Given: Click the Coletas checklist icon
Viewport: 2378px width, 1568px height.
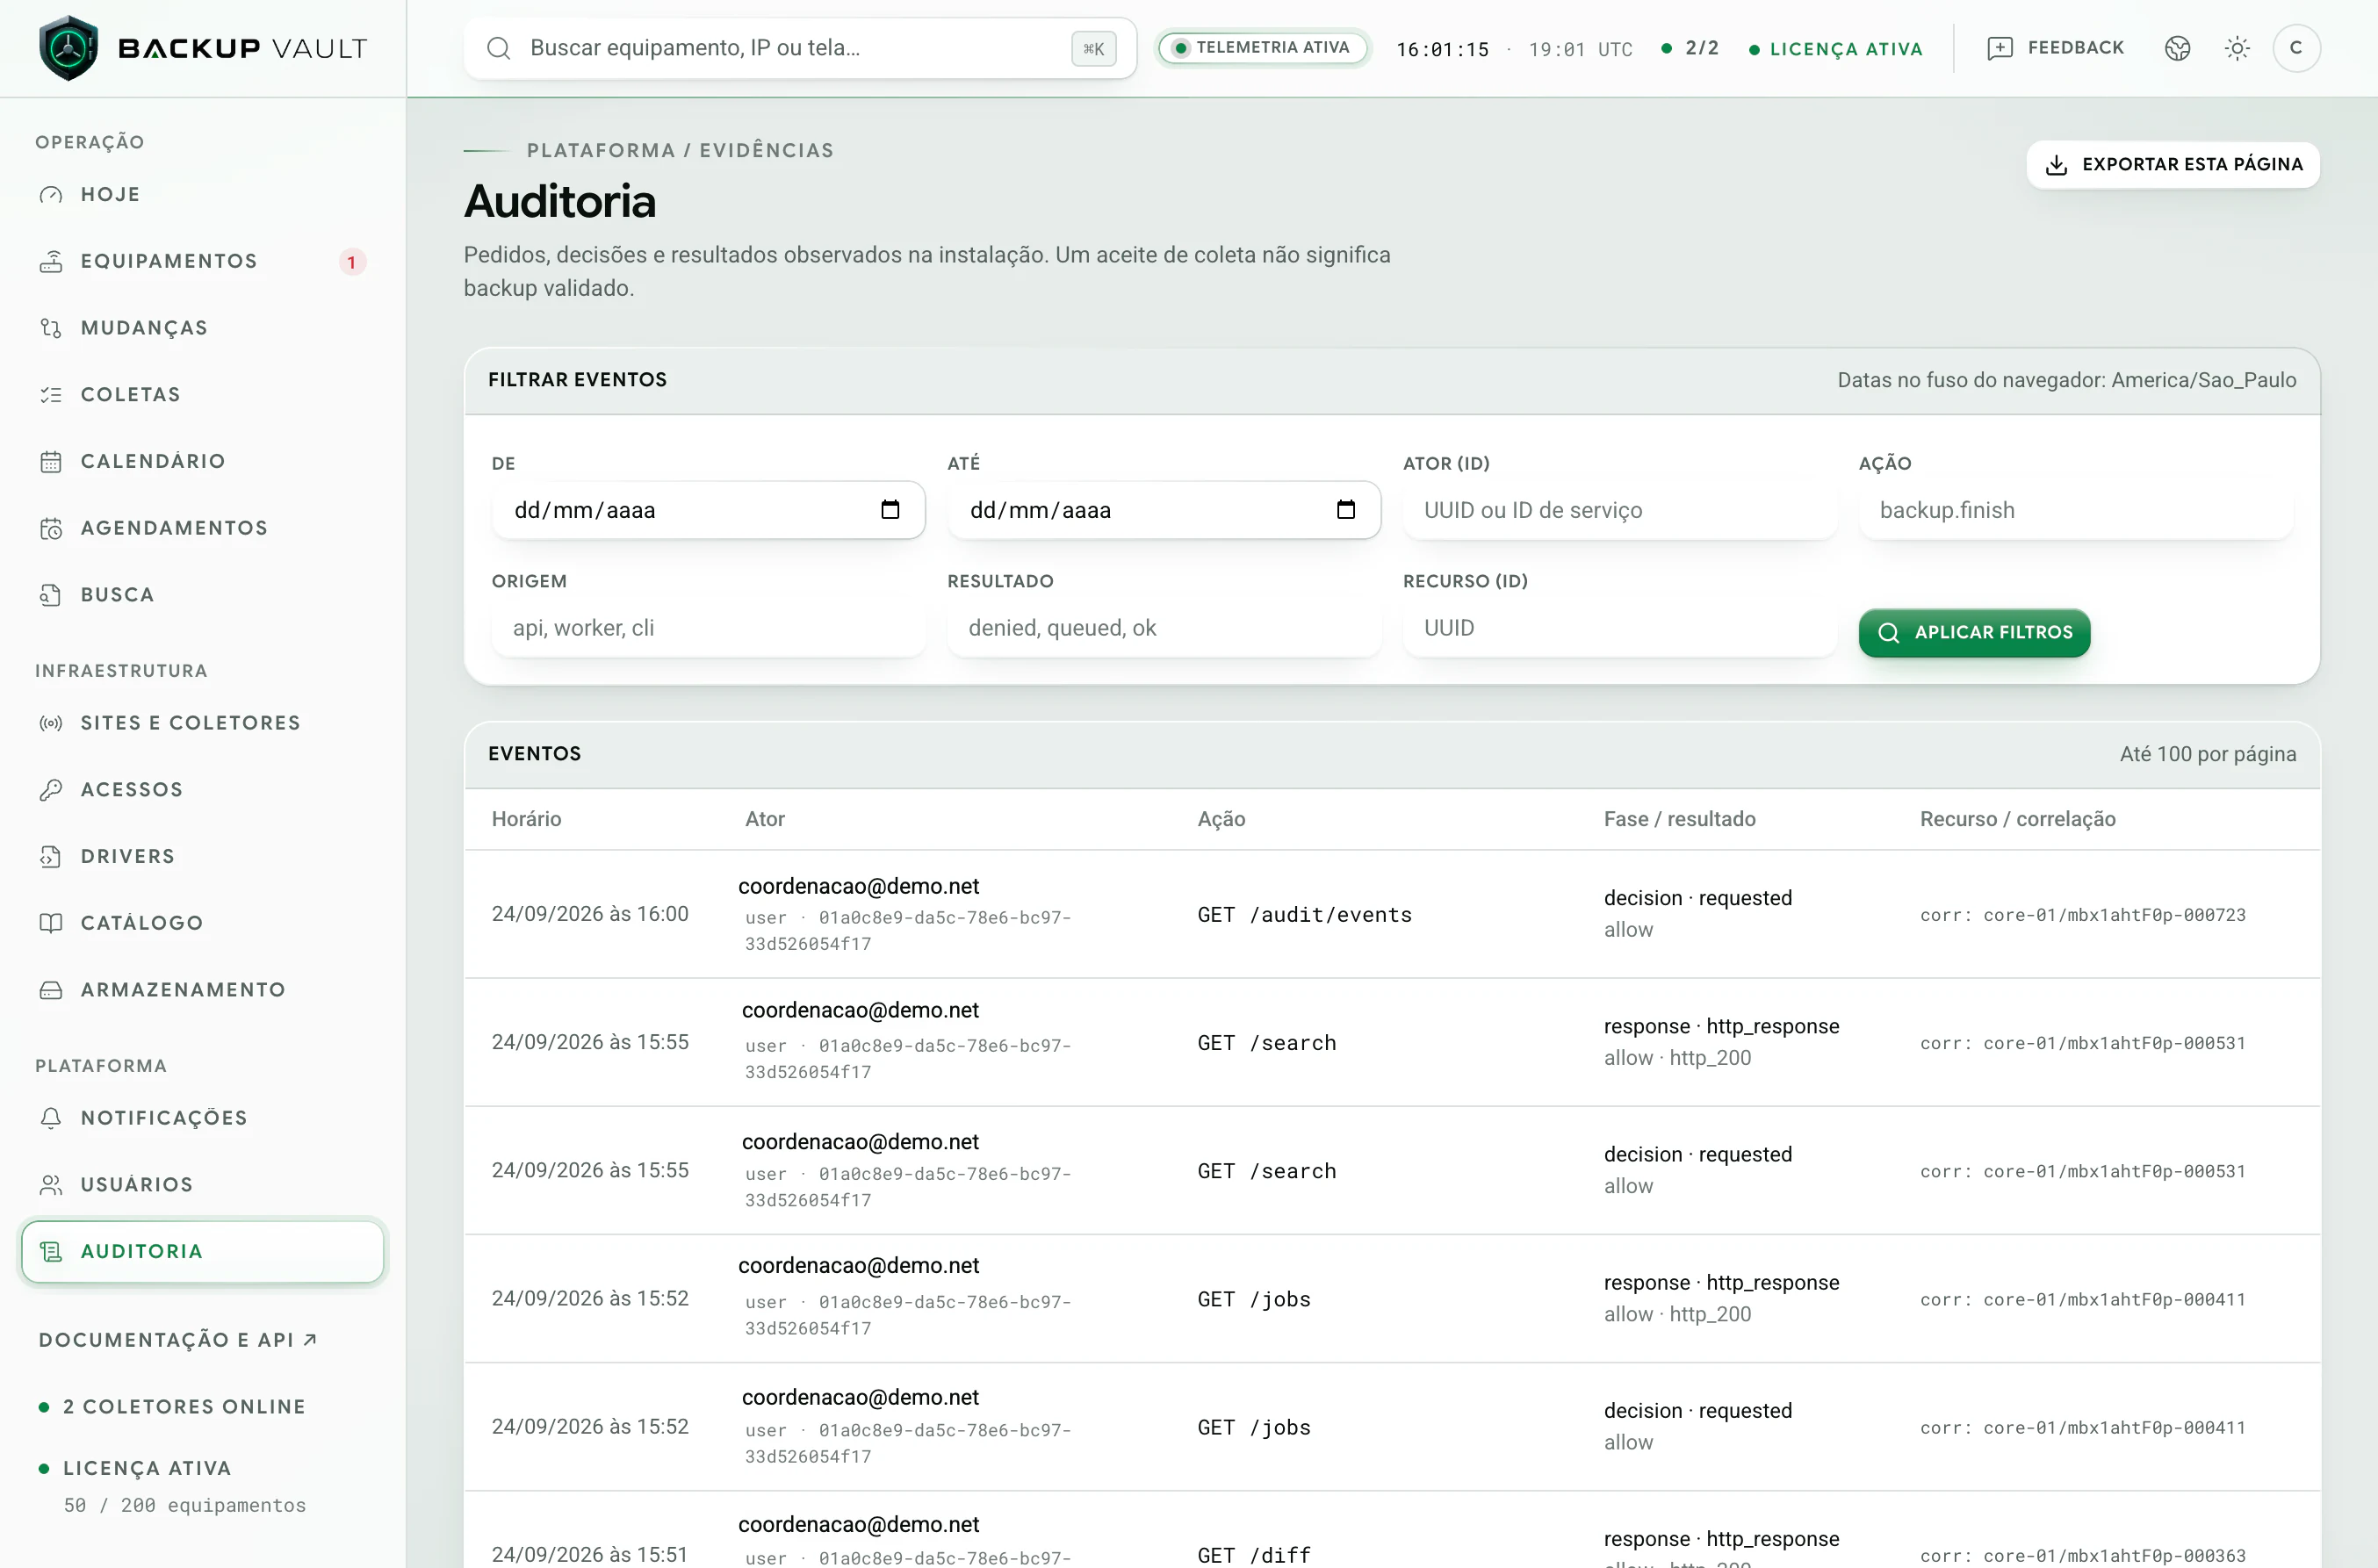Looking at the screenshot, I should pyautogui.click(x=51, y=395).
